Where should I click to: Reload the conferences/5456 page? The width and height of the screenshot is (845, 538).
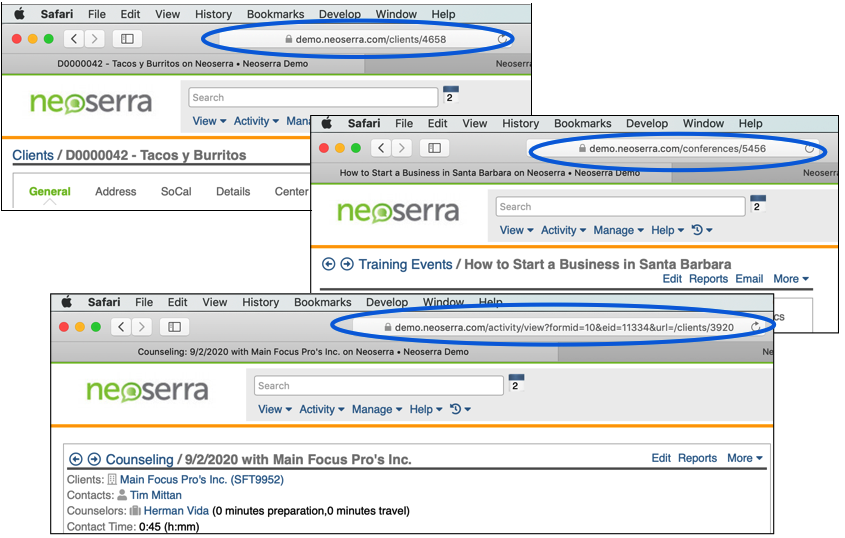(809, 148)
